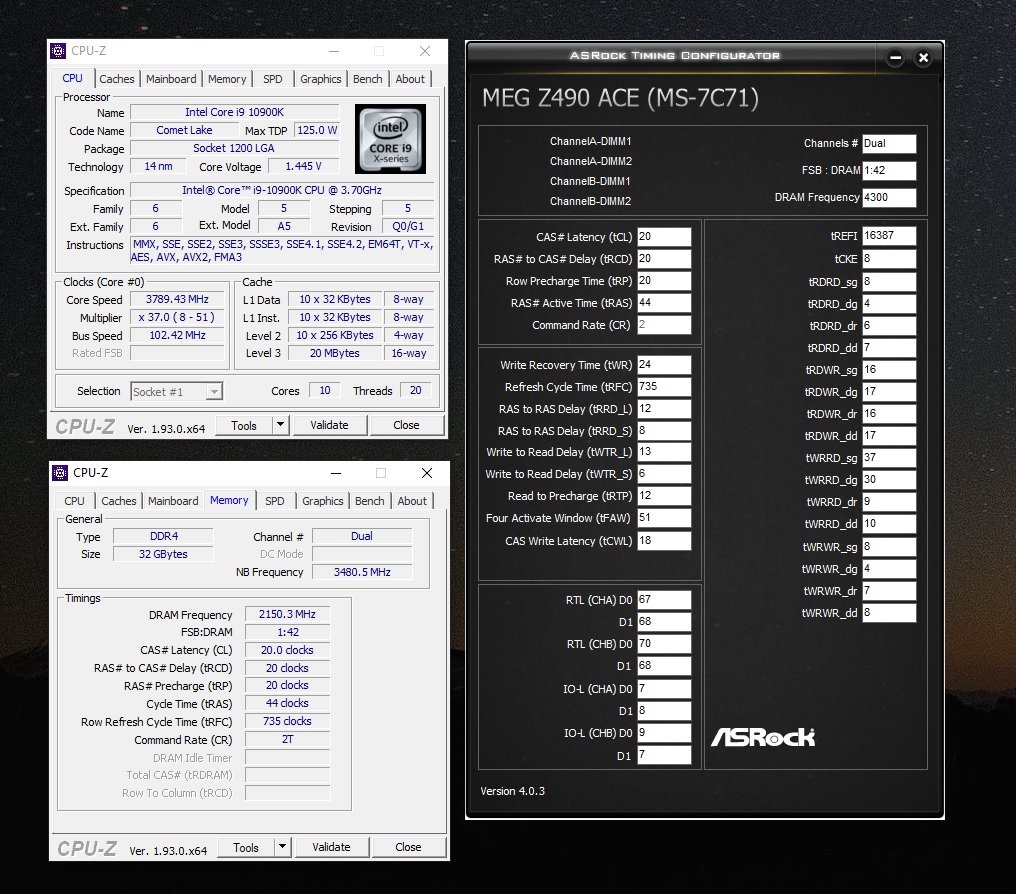Screen dimensions: 1016x894
Task: Click the Channels # field showing Dual
Action: click(x=889, y=143)
